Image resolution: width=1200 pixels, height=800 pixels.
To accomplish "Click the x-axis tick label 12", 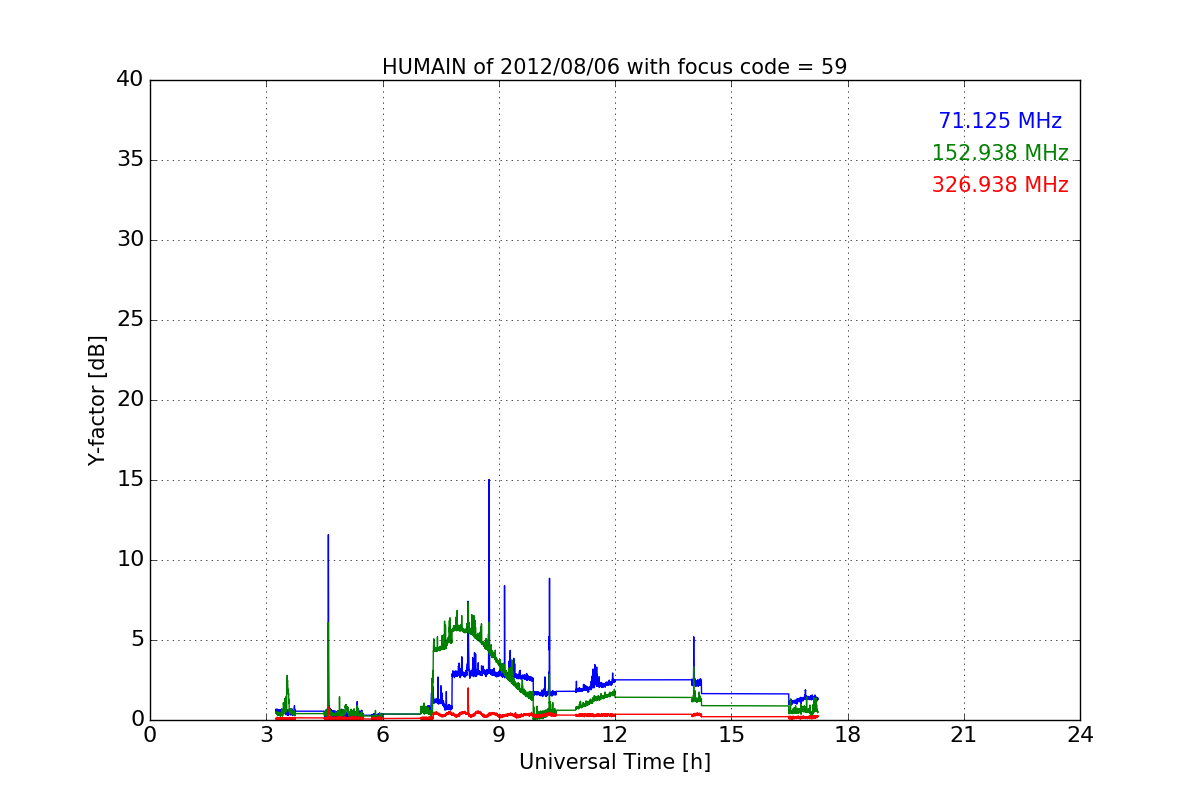I will pos(615,735).
